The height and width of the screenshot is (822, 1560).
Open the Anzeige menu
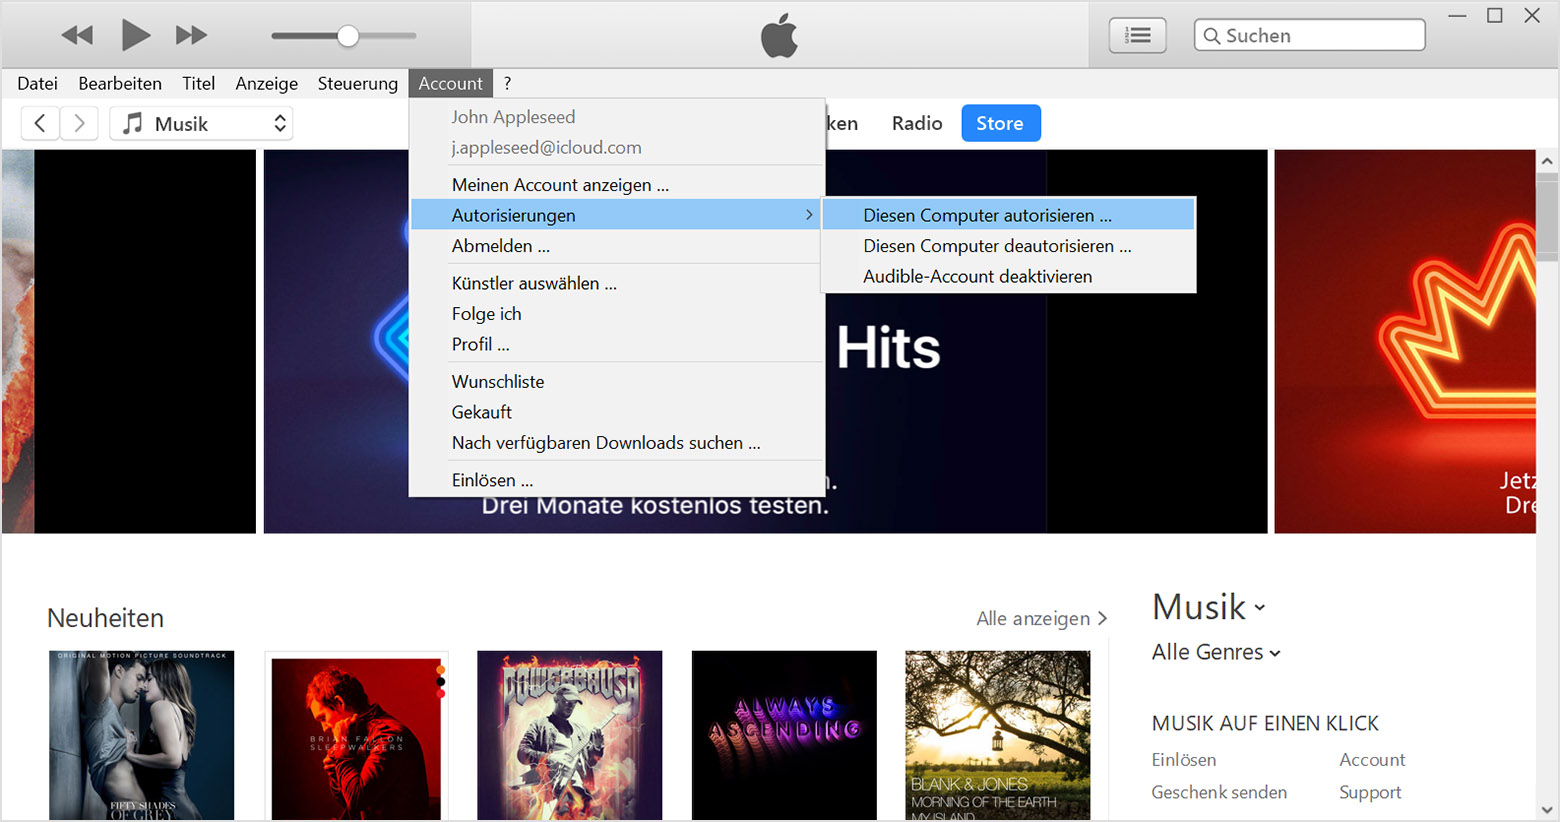pos(266,83)
